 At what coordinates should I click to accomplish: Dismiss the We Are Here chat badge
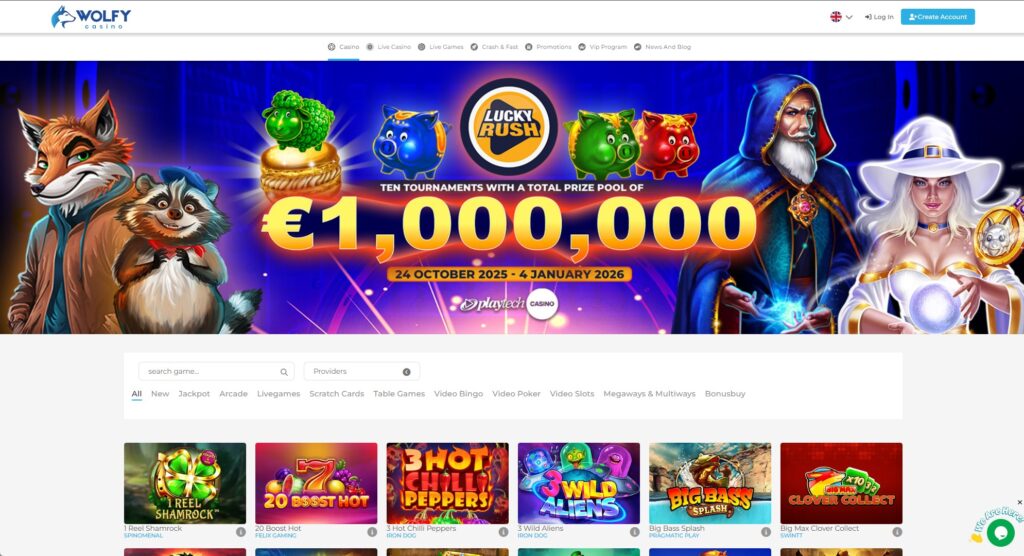click(x=1019, y=502)
